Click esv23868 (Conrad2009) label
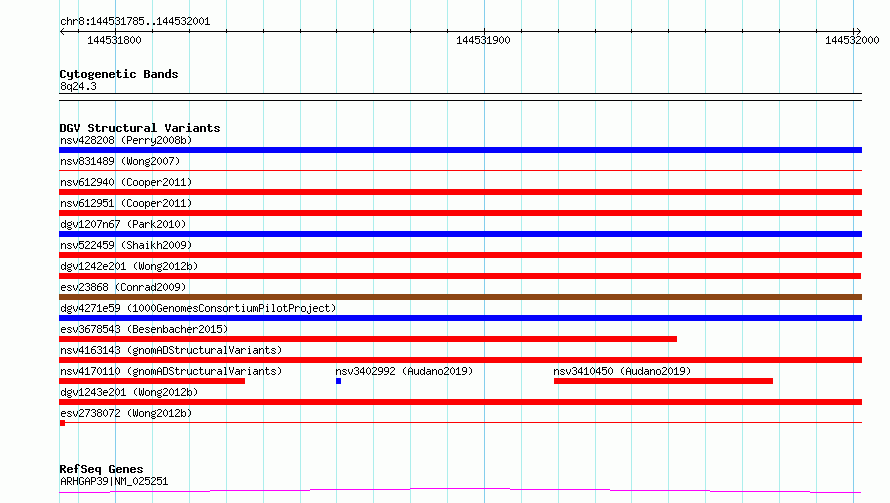Screen dimensions: 890x503 click(x=123, y=287)
